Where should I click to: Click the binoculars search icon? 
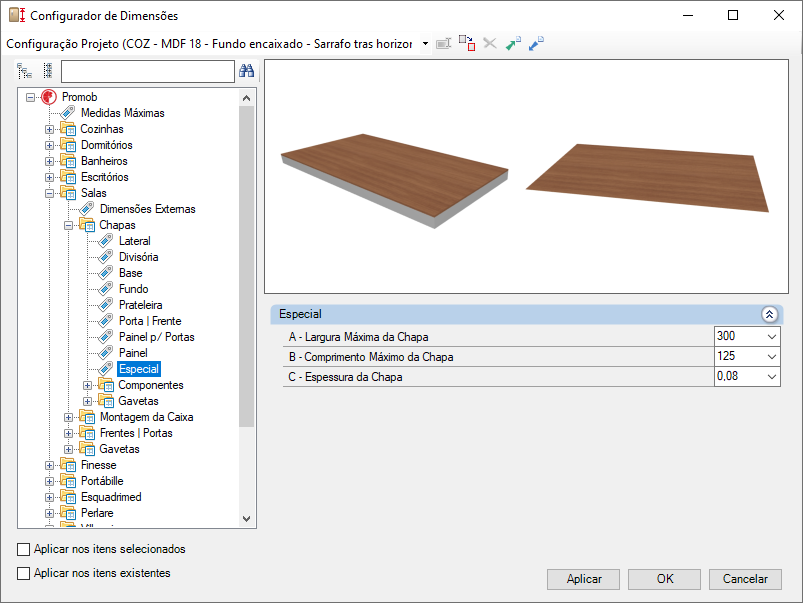click(246, 71)
